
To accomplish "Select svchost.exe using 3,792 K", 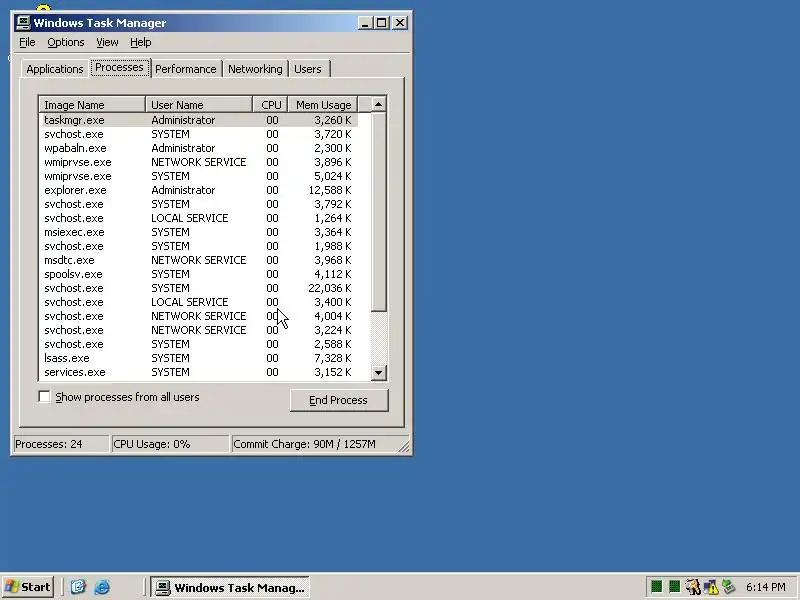I will [x=198, y=204].
